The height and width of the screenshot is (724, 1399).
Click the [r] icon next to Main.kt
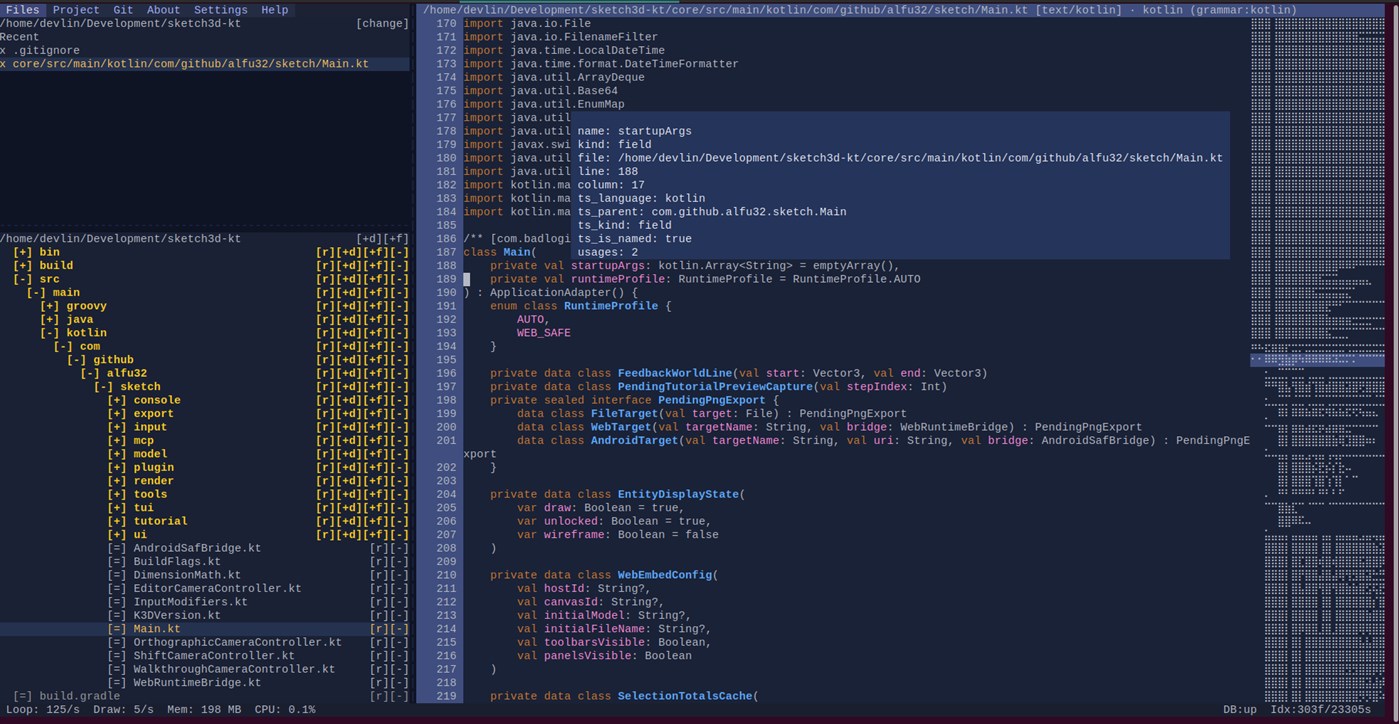coord(379,629)
